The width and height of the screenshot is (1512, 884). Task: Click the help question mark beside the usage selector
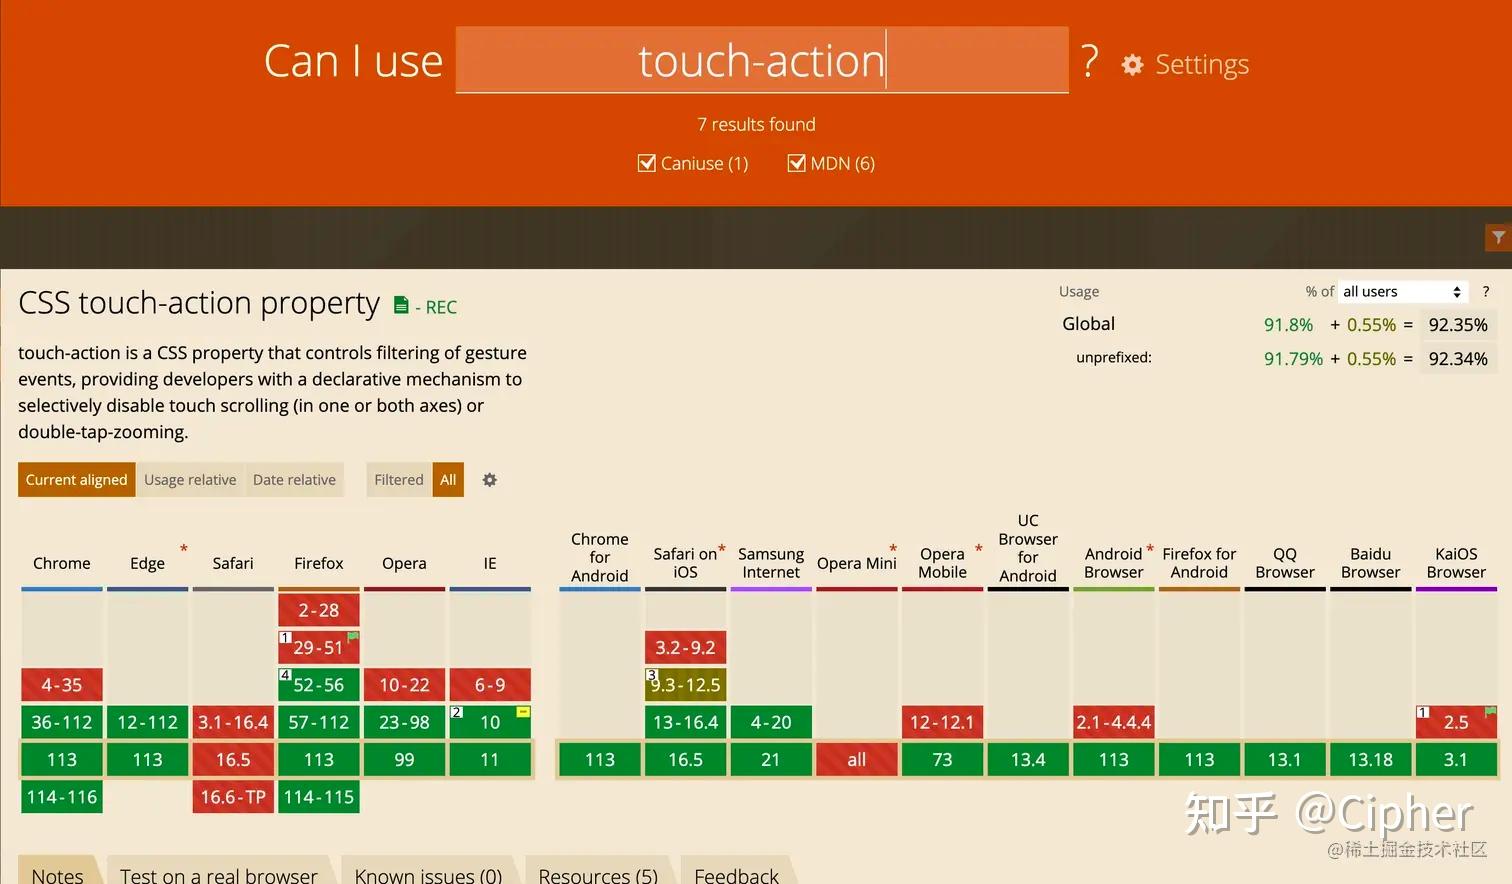(x=1485, y=291)
